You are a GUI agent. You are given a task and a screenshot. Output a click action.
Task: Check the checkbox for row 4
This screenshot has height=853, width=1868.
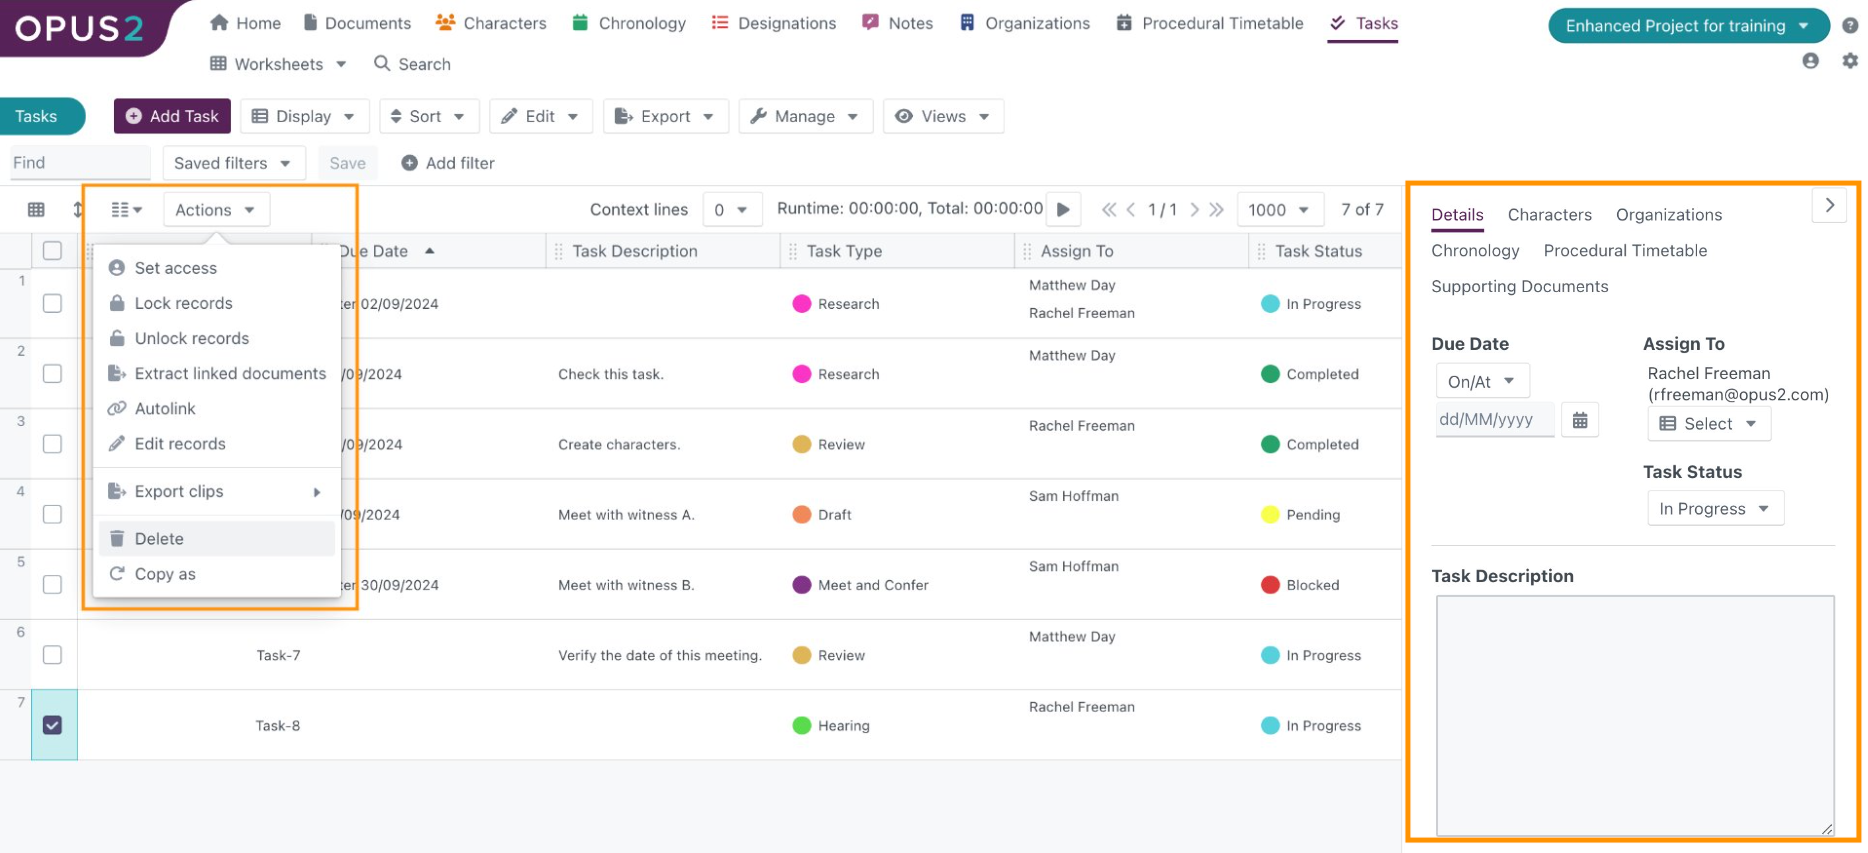click(x=53, y=514)
